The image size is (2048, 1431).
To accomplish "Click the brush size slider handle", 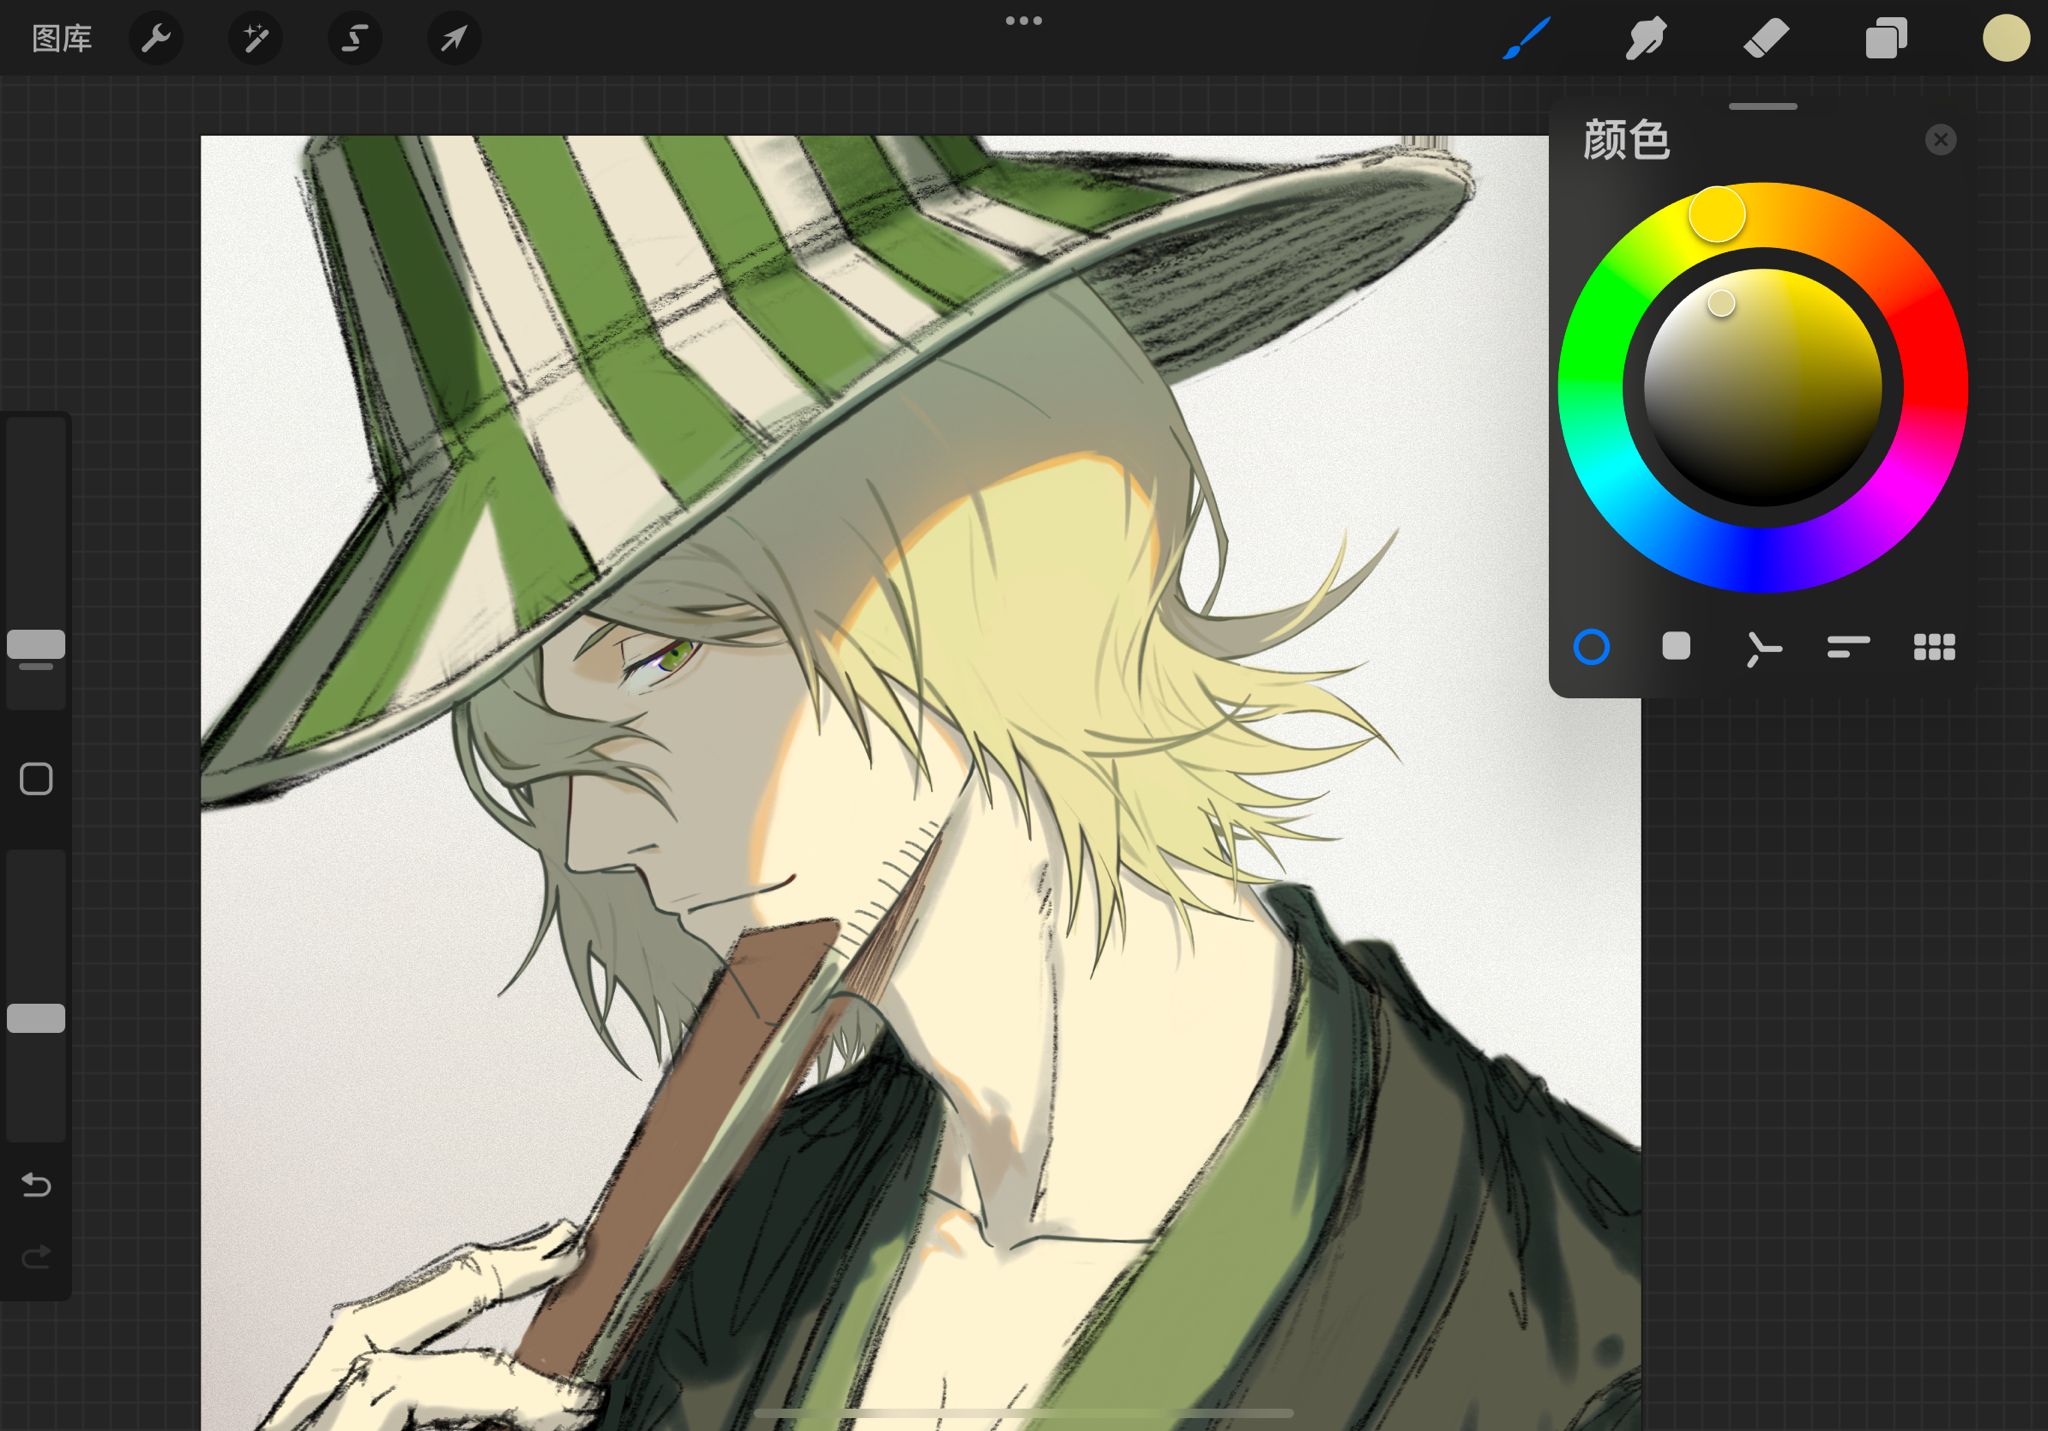I will pos(36,644).
